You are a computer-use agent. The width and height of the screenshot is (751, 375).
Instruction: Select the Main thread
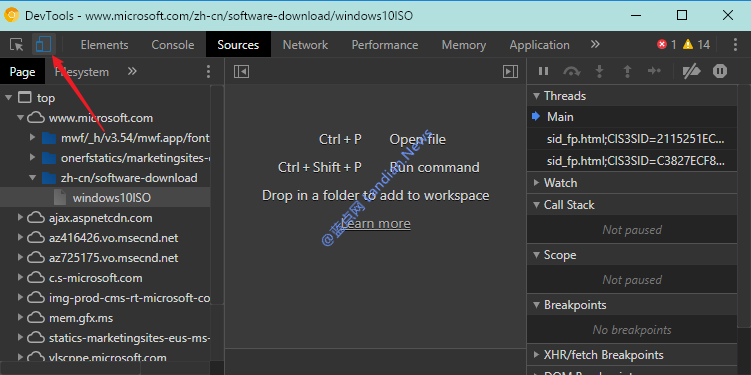pyautogui.click(x=632, y=117)
